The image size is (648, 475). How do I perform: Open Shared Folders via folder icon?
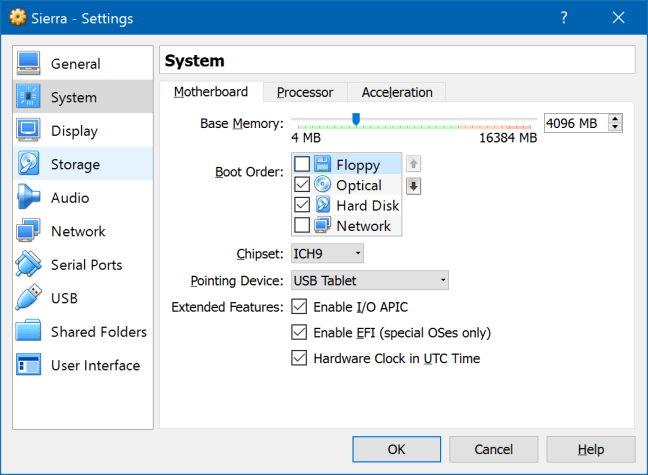pos(28,332)
